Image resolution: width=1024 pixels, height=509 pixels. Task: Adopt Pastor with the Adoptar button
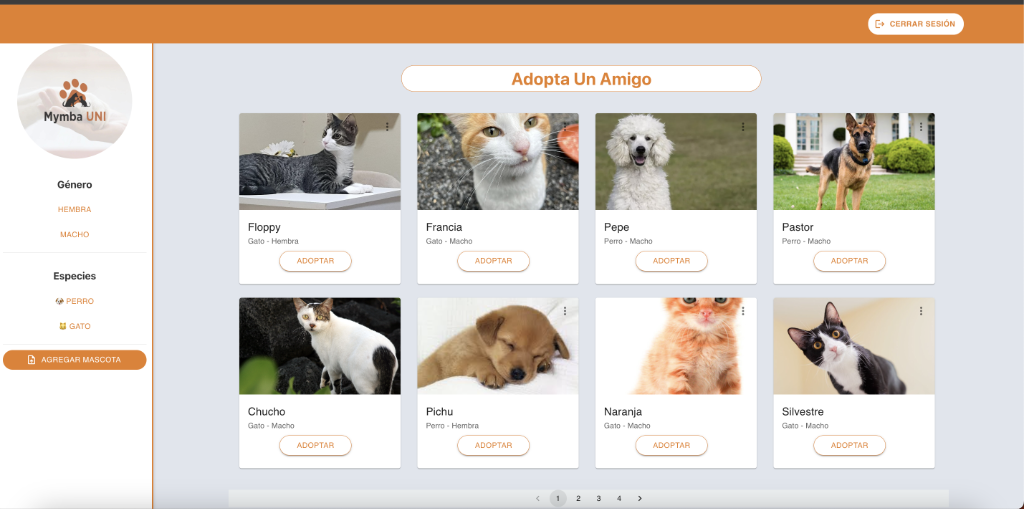(850, 261)
